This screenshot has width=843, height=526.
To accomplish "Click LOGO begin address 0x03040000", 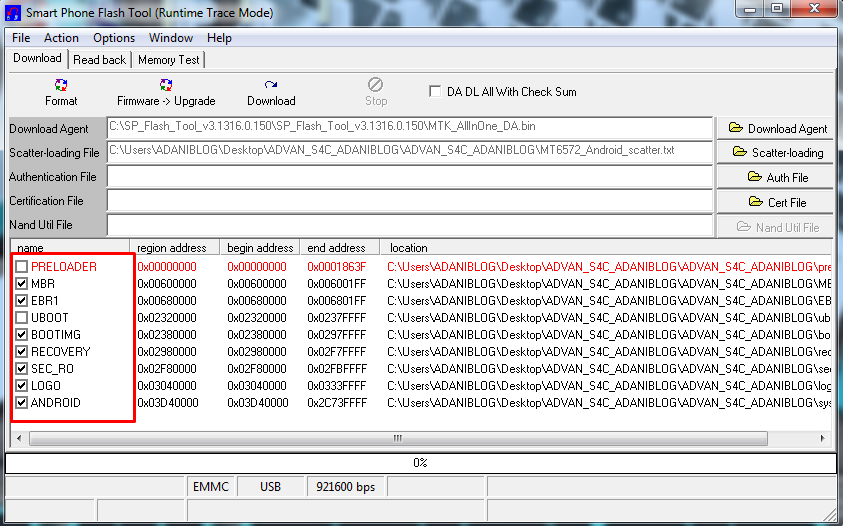I will click(x=257, y=386).
